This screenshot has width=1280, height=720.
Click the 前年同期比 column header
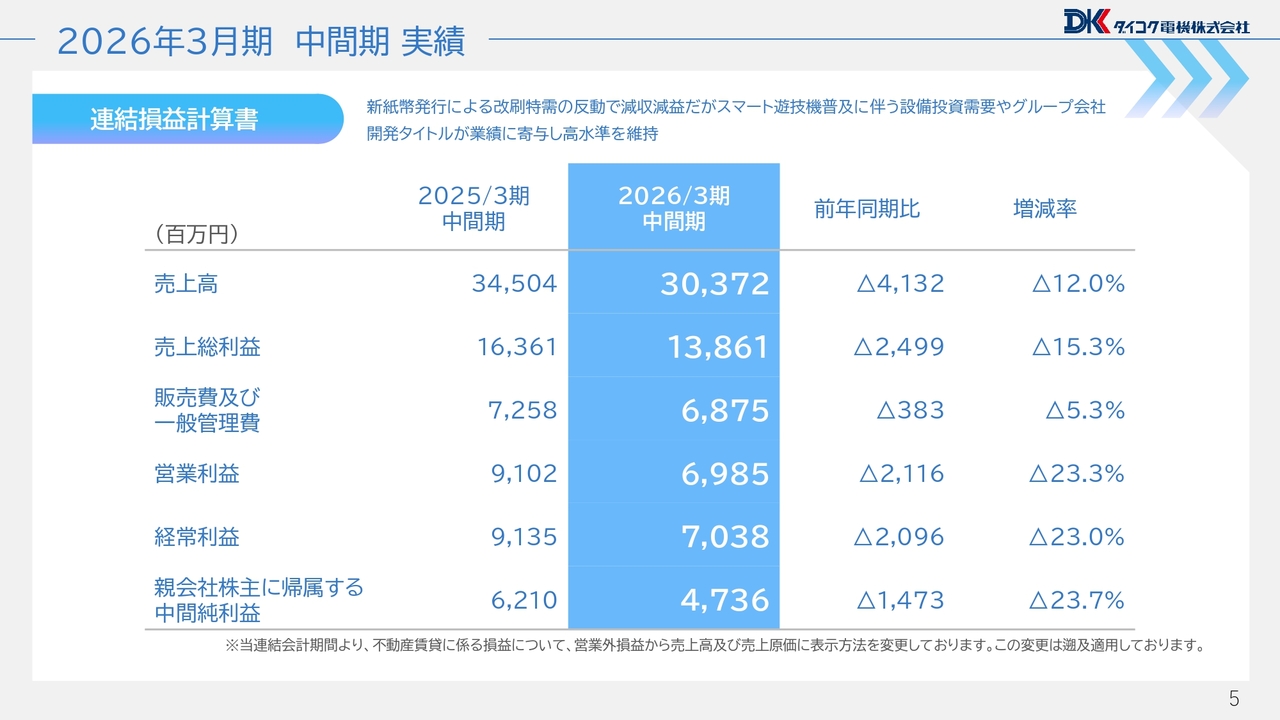(866, 209)
